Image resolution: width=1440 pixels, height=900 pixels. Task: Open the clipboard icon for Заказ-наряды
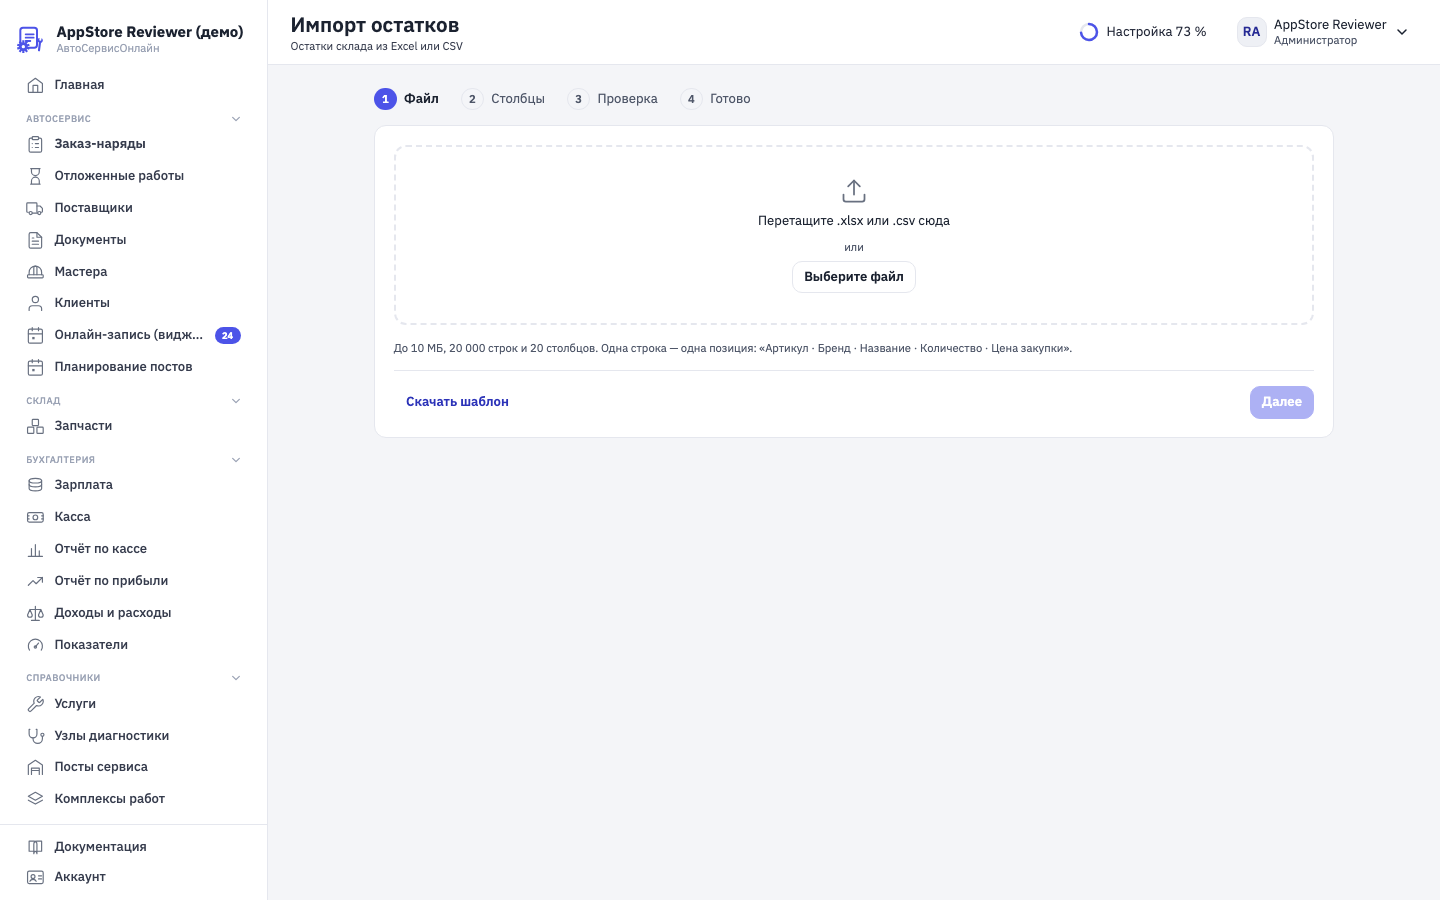[x=35, y=144]
